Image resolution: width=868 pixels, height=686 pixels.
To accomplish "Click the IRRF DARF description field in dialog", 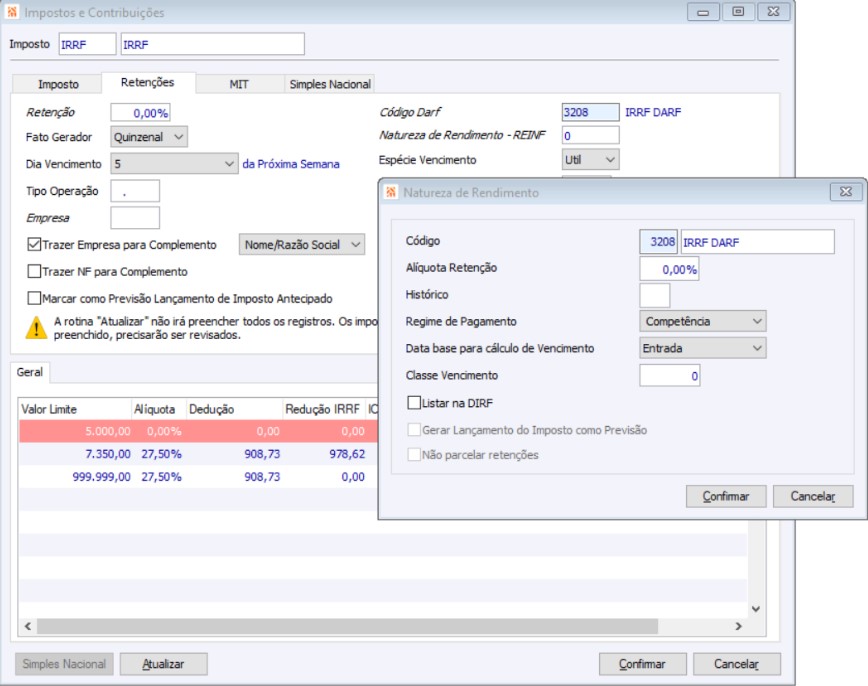I will (757, 242).
